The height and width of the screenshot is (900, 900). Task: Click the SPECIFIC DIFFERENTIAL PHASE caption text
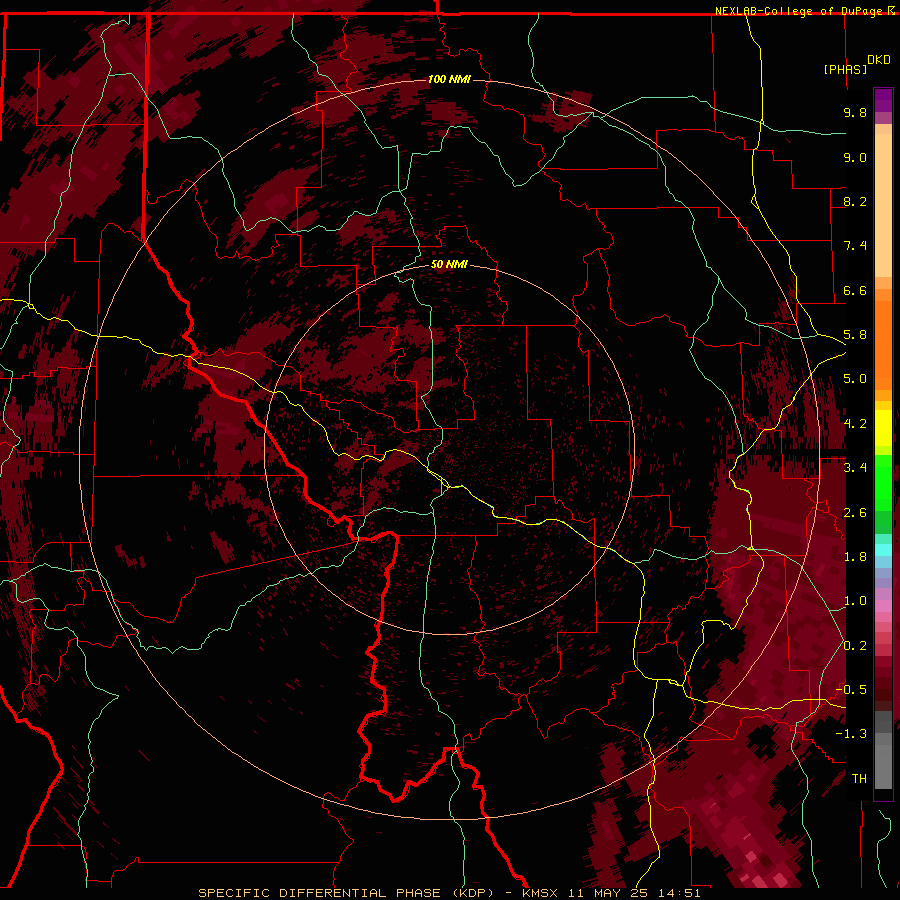tap(319, 893)
